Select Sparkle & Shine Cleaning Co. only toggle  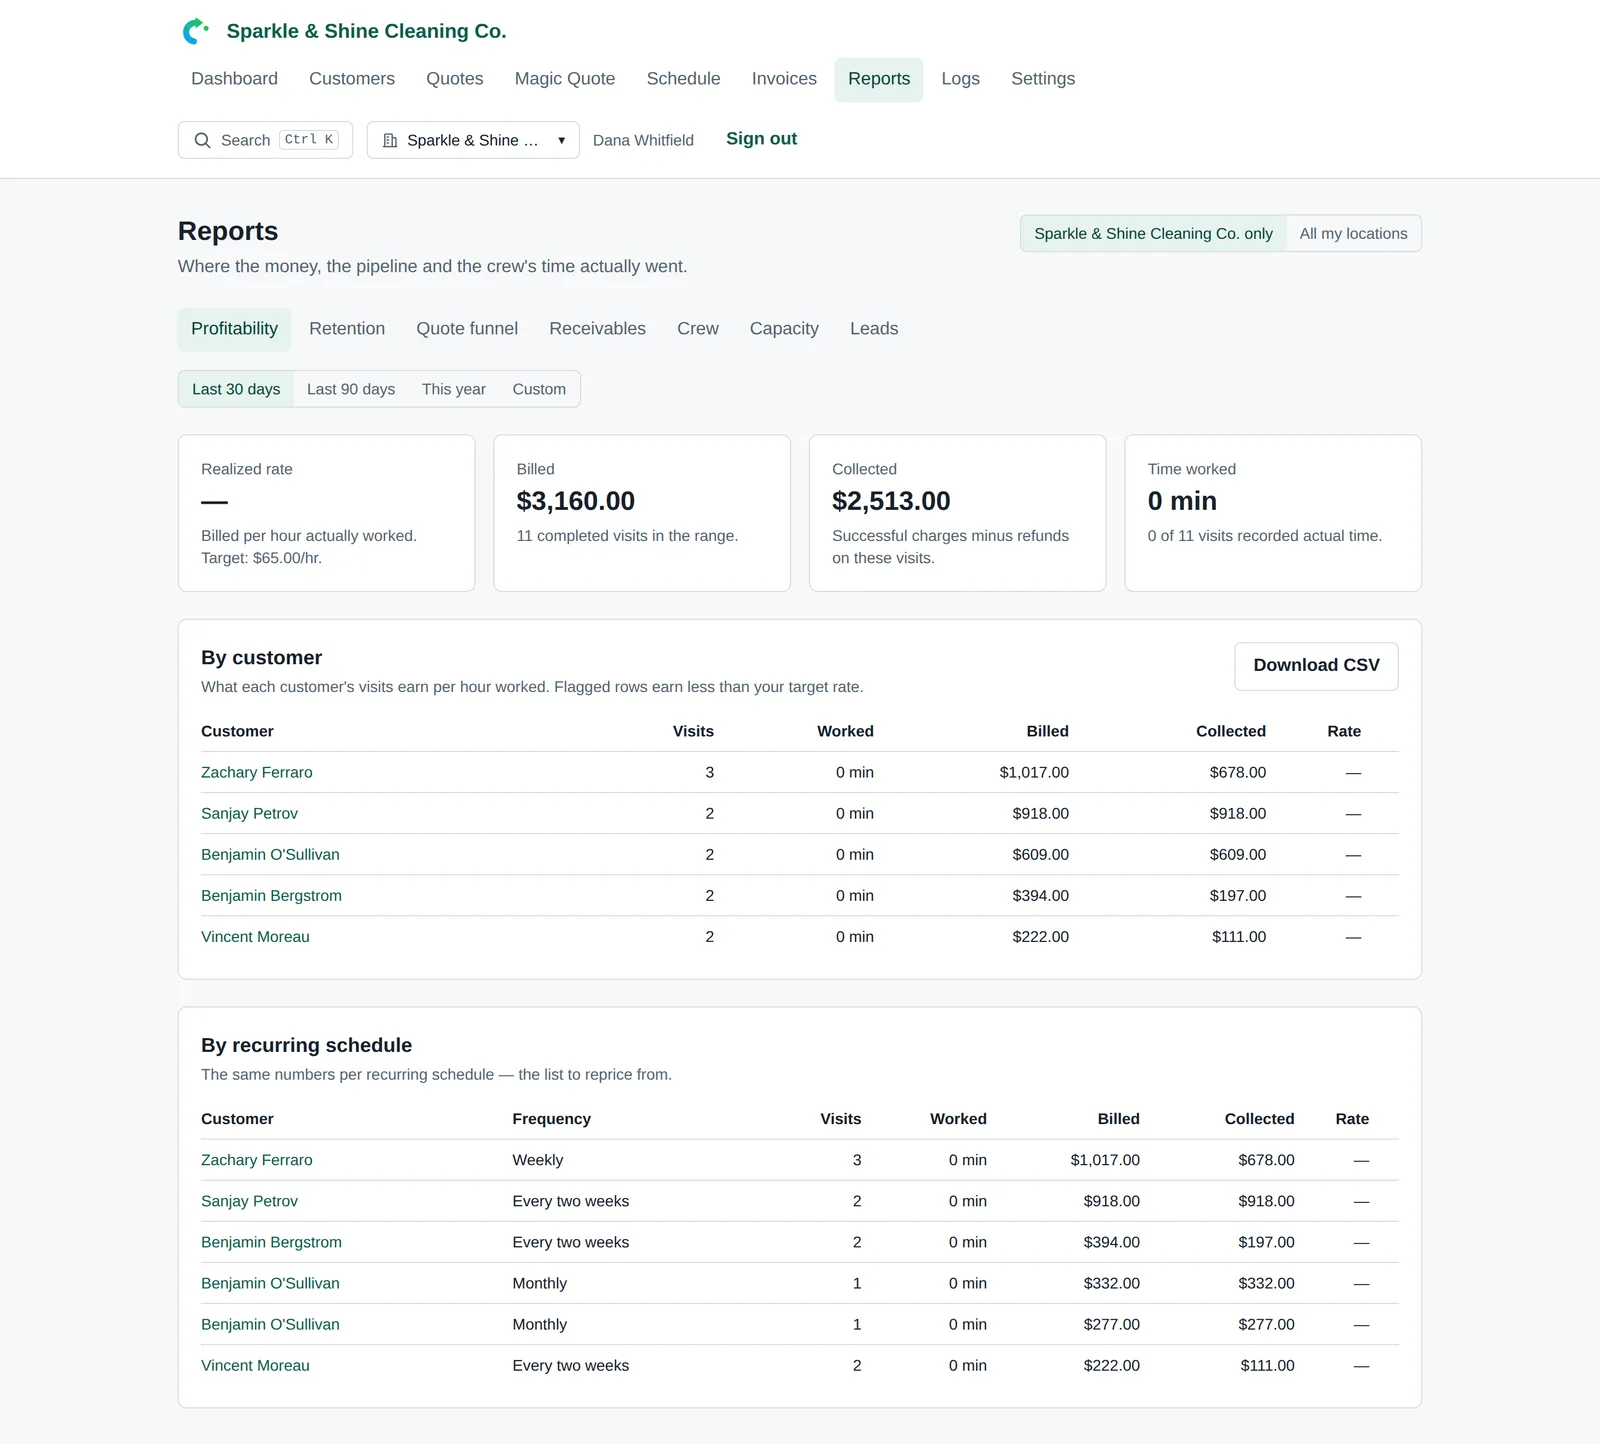[x=1153, y=233]
